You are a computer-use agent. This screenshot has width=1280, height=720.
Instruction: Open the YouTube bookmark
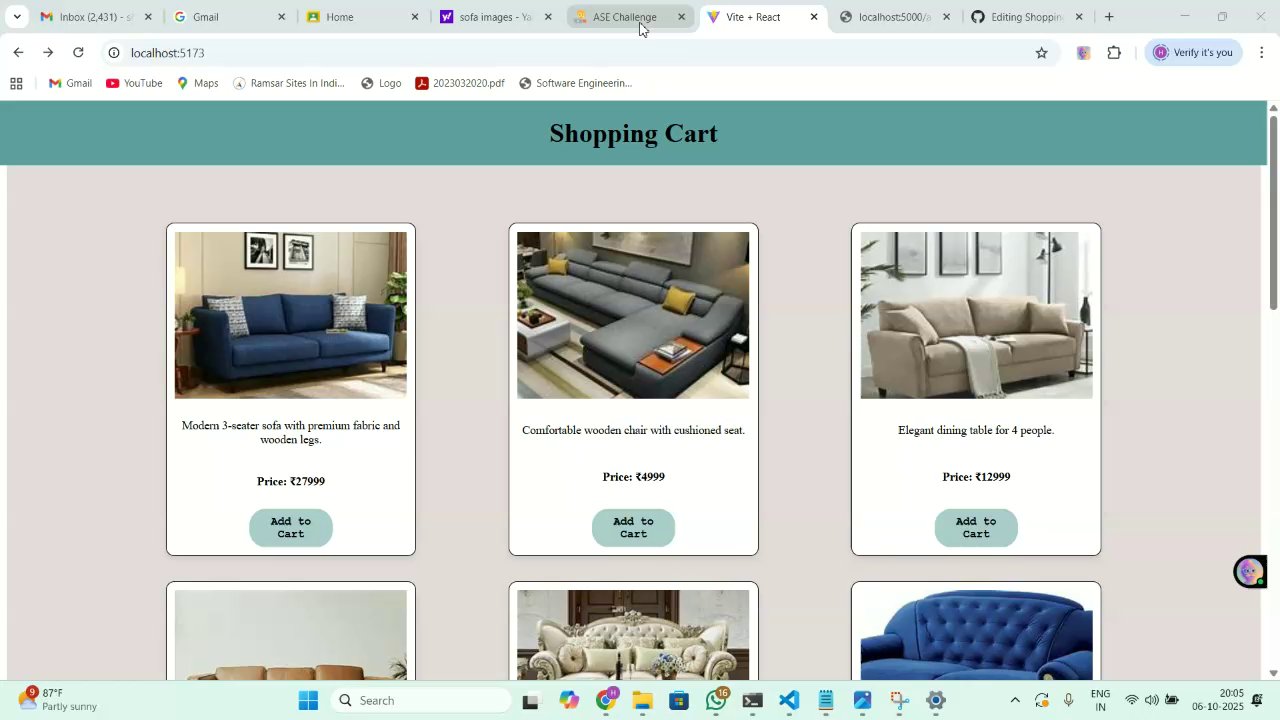[x=134, y=84]
